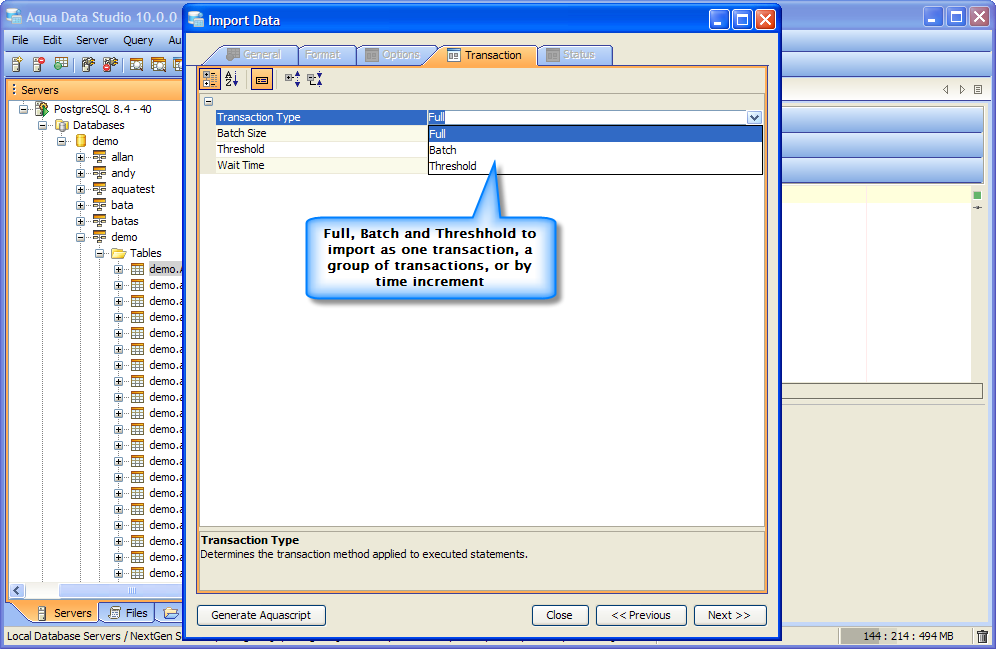Click the right tab navigation arrow behind dialog

[962, 90]
